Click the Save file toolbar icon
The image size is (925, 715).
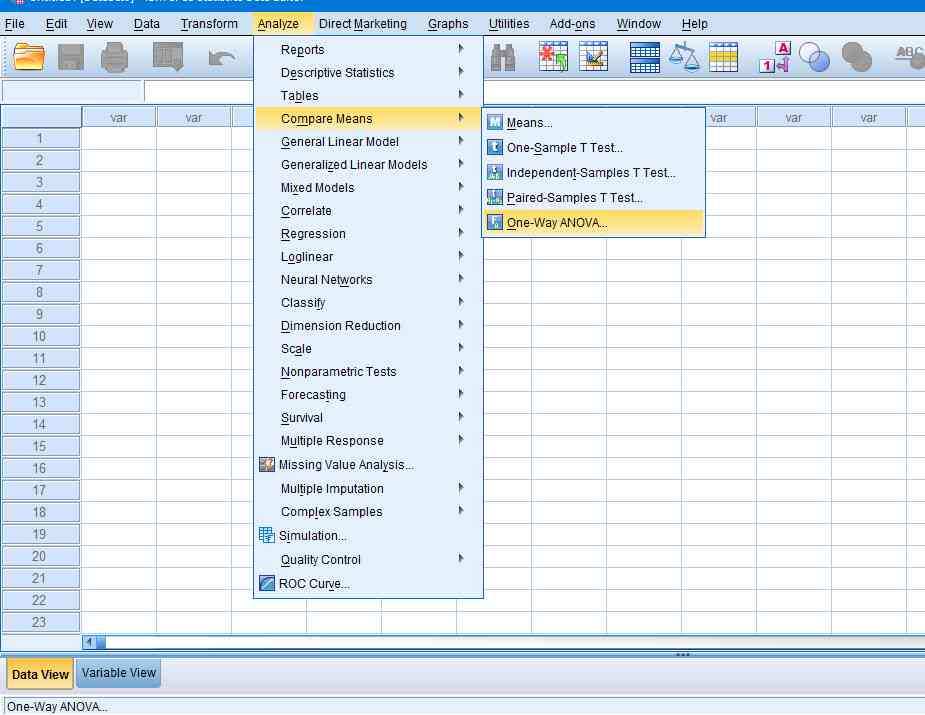(x=71, y=57)
